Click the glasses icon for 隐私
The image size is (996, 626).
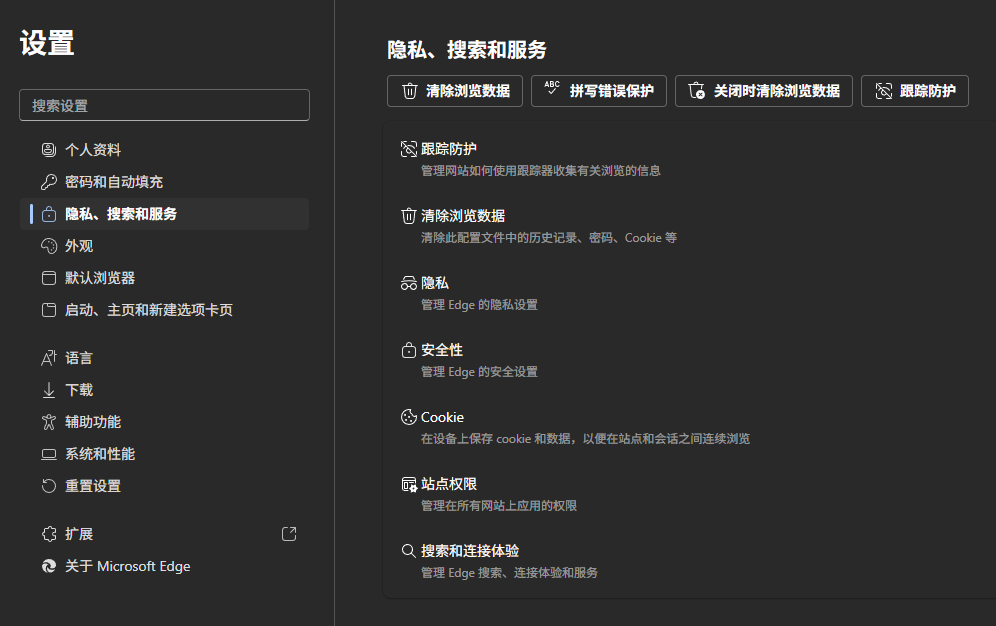point(408,282)
